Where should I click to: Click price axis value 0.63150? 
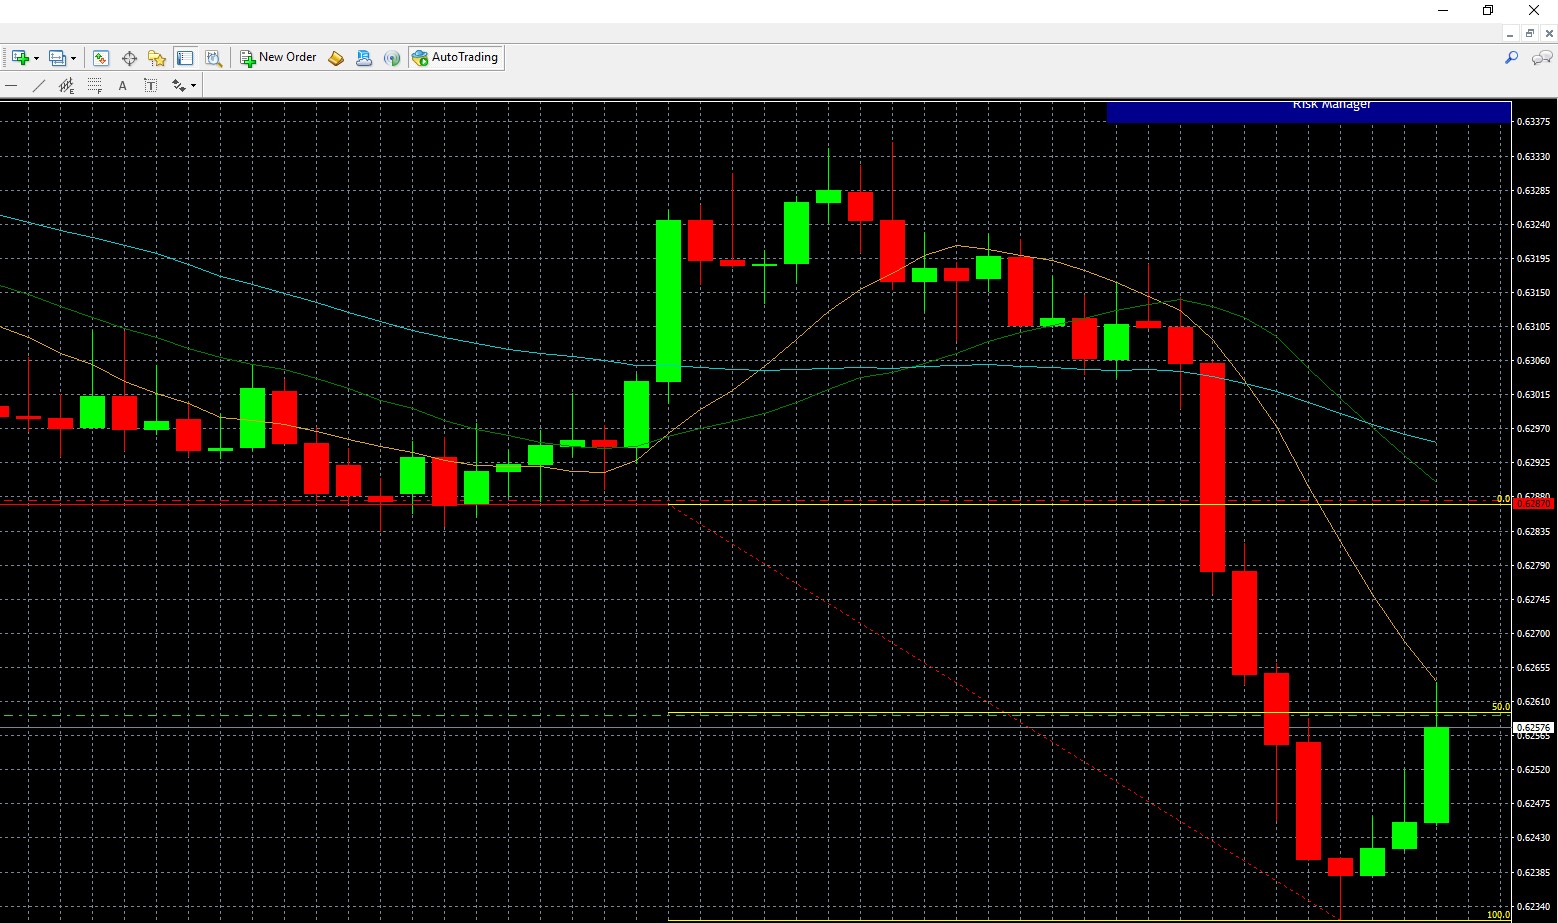tap(1534, 293)
